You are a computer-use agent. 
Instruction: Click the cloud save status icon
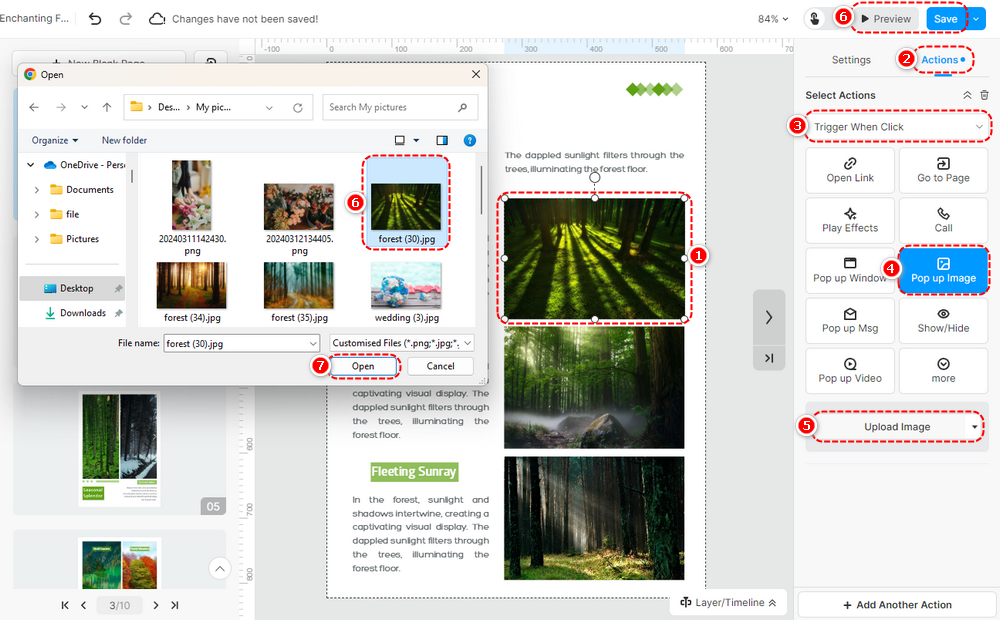click(x=156, y=19)
